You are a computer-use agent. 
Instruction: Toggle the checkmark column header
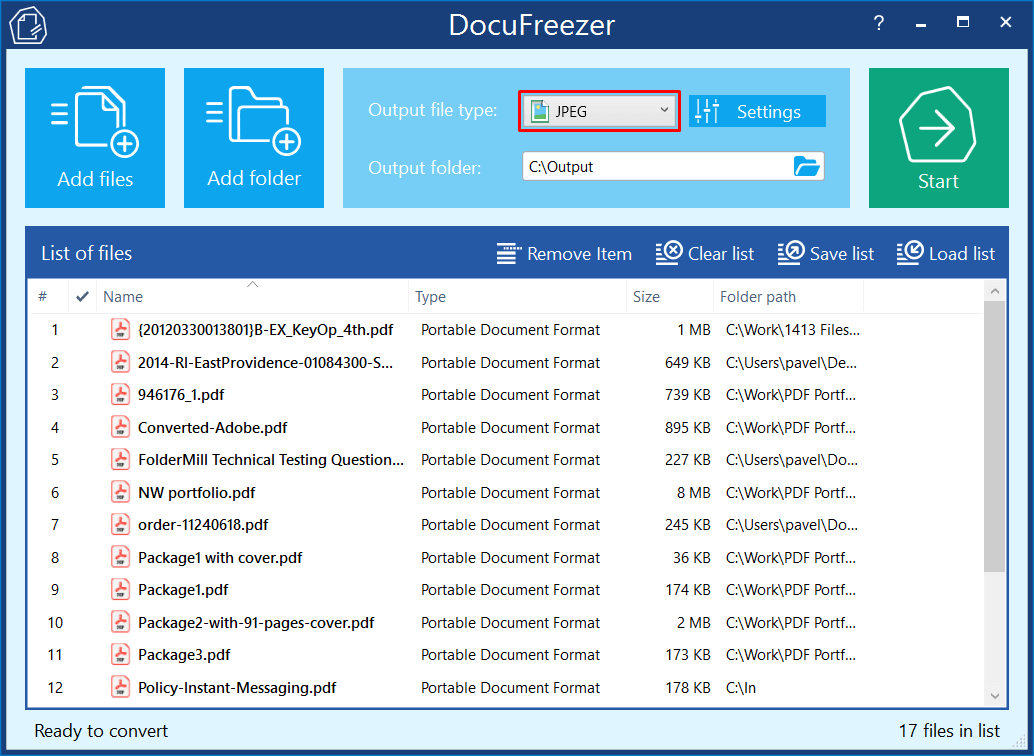point(82,297)
